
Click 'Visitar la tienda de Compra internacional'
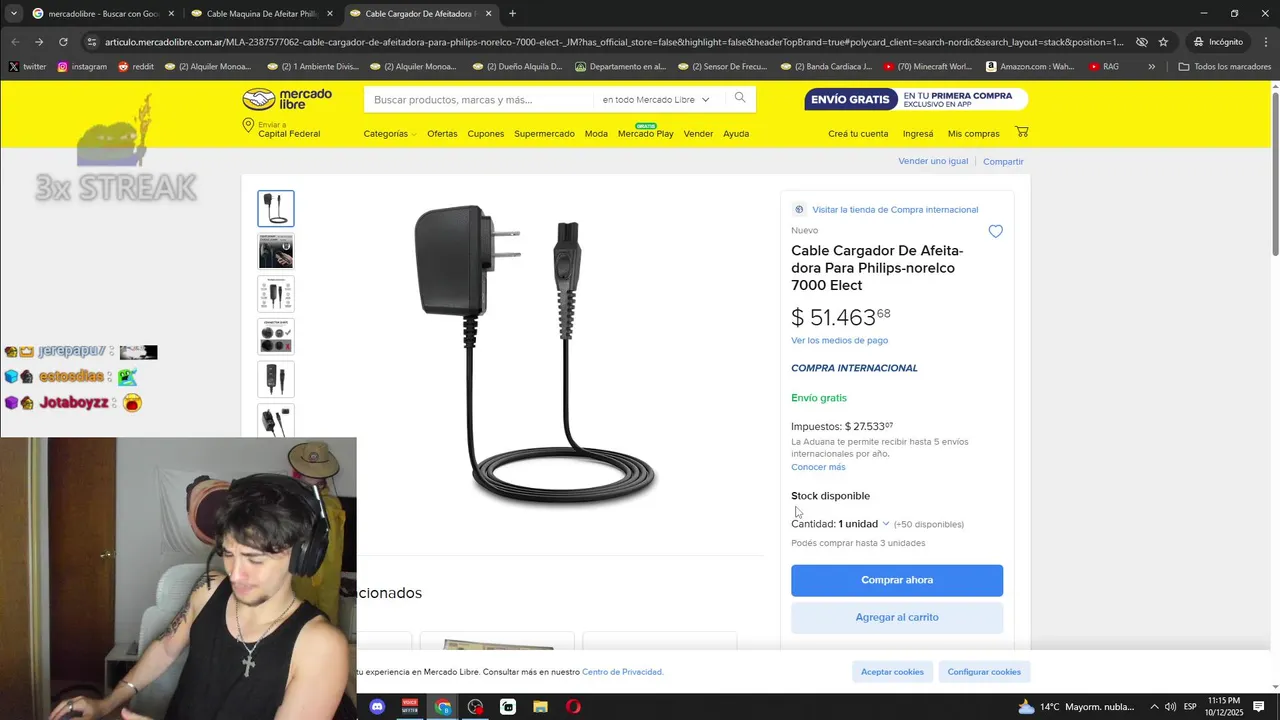coord(895,210)
